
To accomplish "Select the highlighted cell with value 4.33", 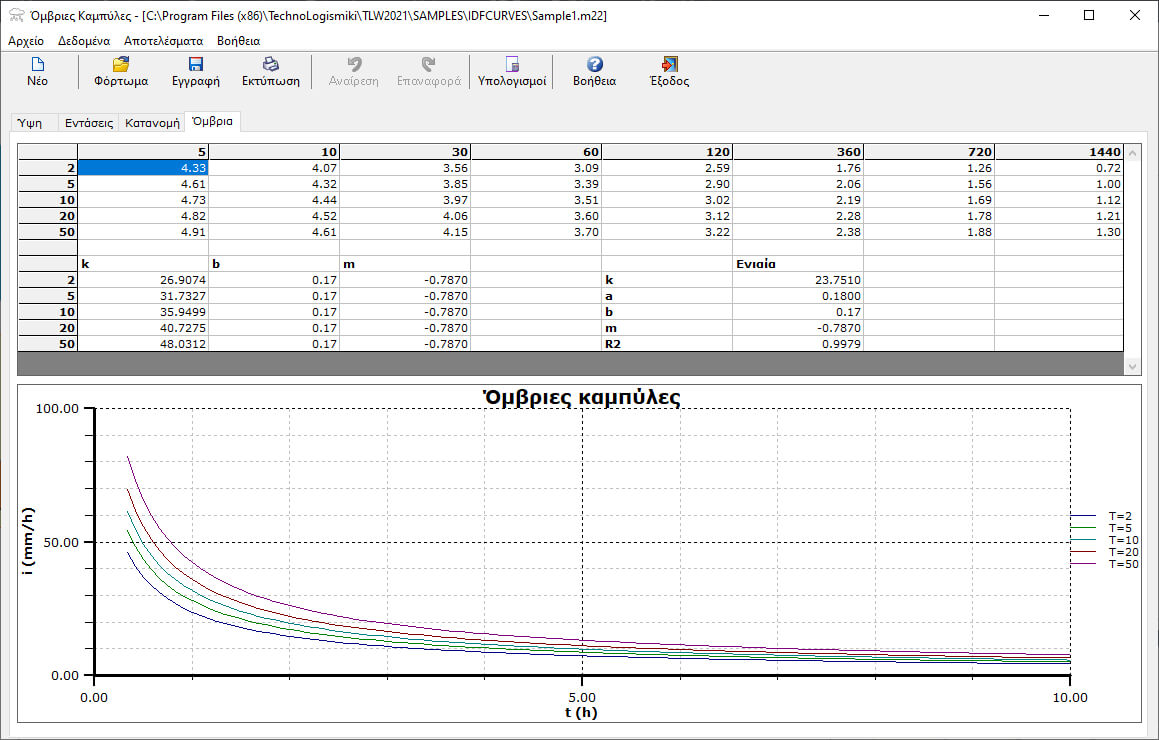I will pyautogui.click(x=143, y=168).
